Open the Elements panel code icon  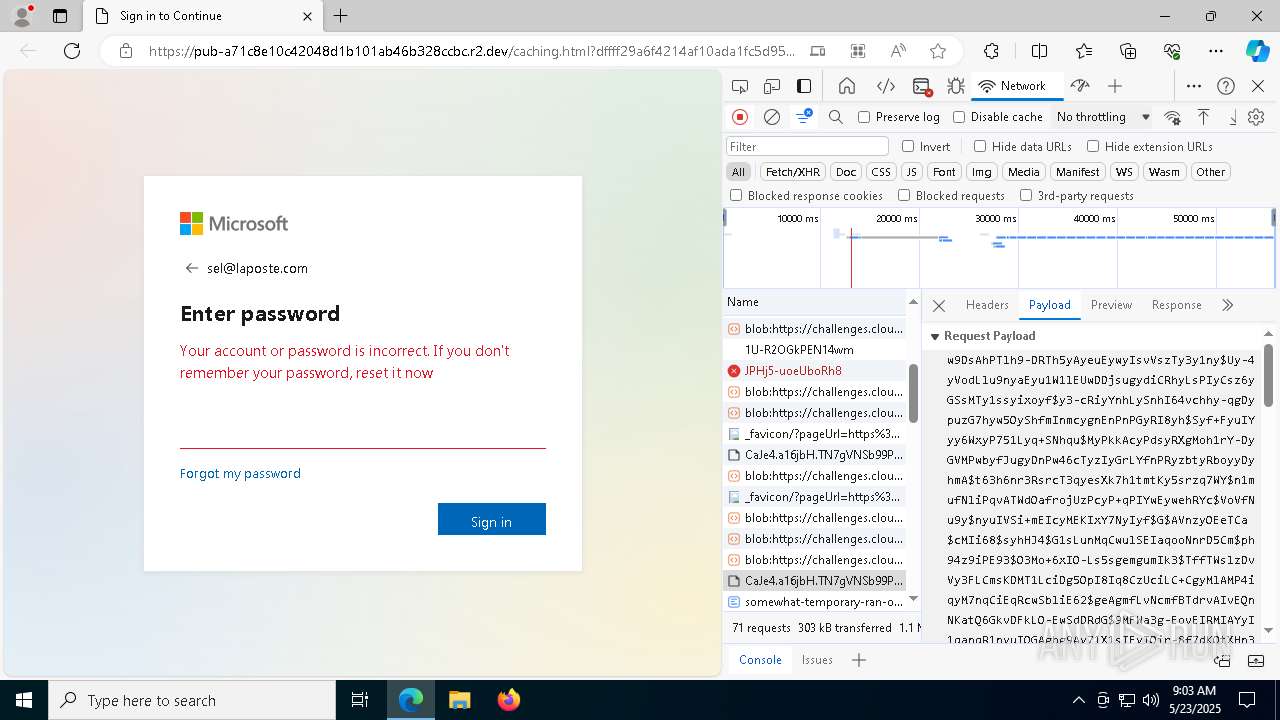coord(886,86)
